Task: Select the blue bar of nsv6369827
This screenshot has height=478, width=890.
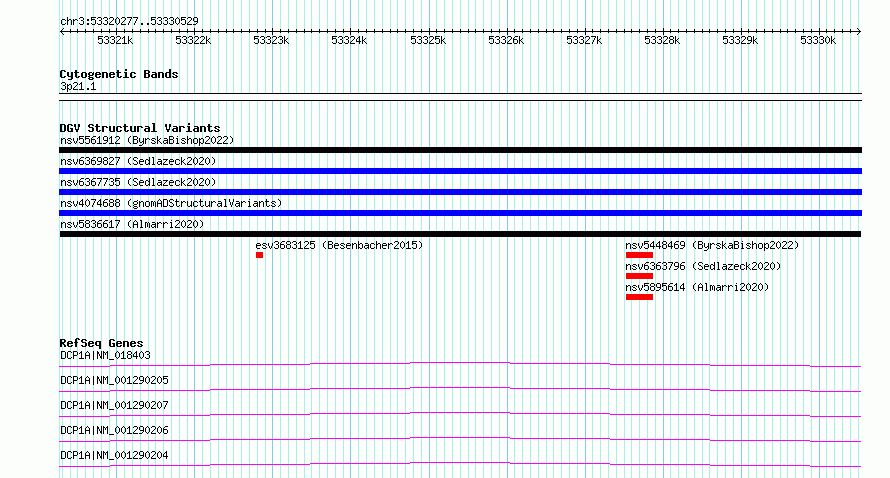Action: 460,171
